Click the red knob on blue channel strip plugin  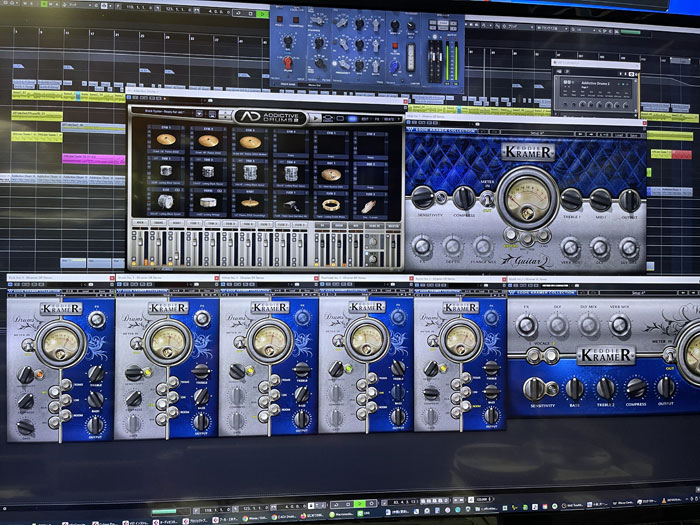(288, 62)
